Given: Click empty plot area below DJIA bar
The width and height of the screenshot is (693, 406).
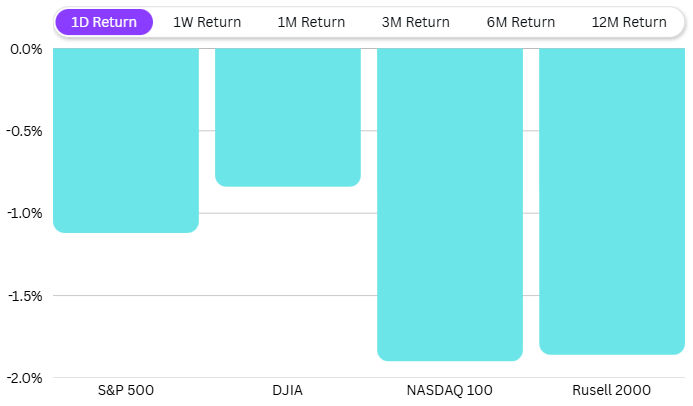Looking at the screenshot, I should click(288, 280).
